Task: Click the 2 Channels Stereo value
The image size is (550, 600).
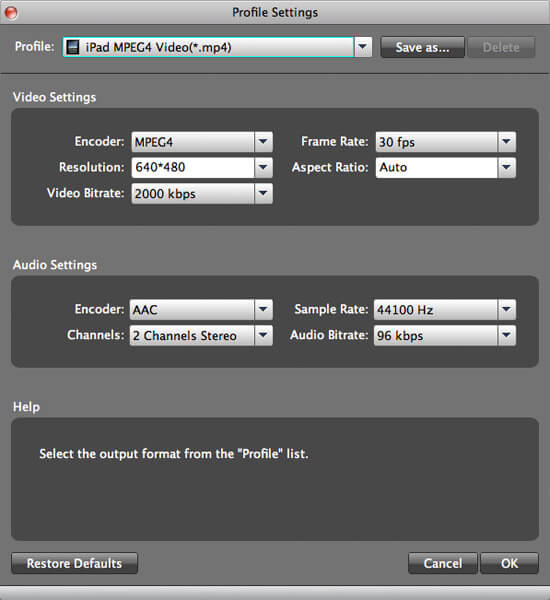Action: point(184,336)
